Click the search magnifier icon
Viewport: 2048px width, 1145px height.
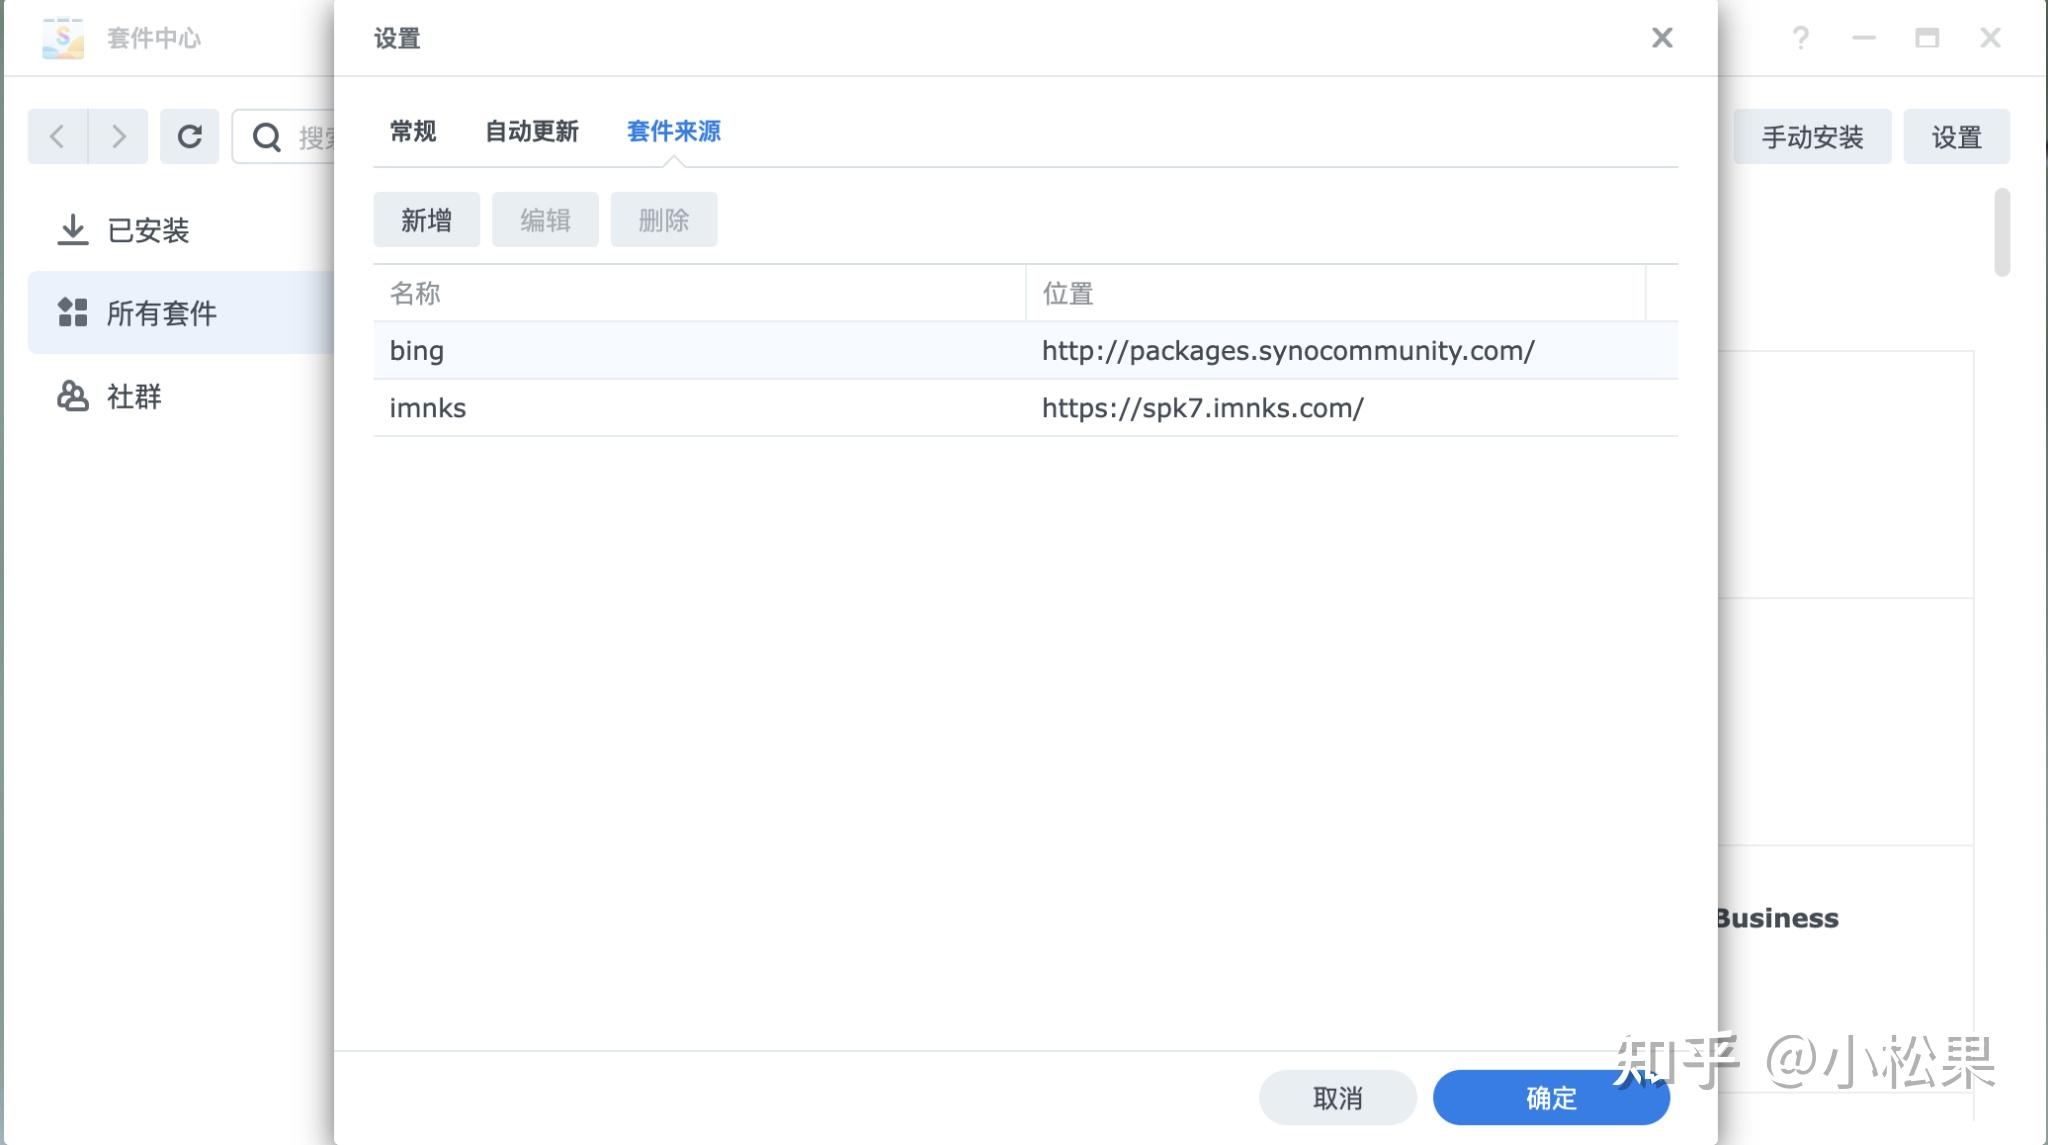click(x=266, y=137)
